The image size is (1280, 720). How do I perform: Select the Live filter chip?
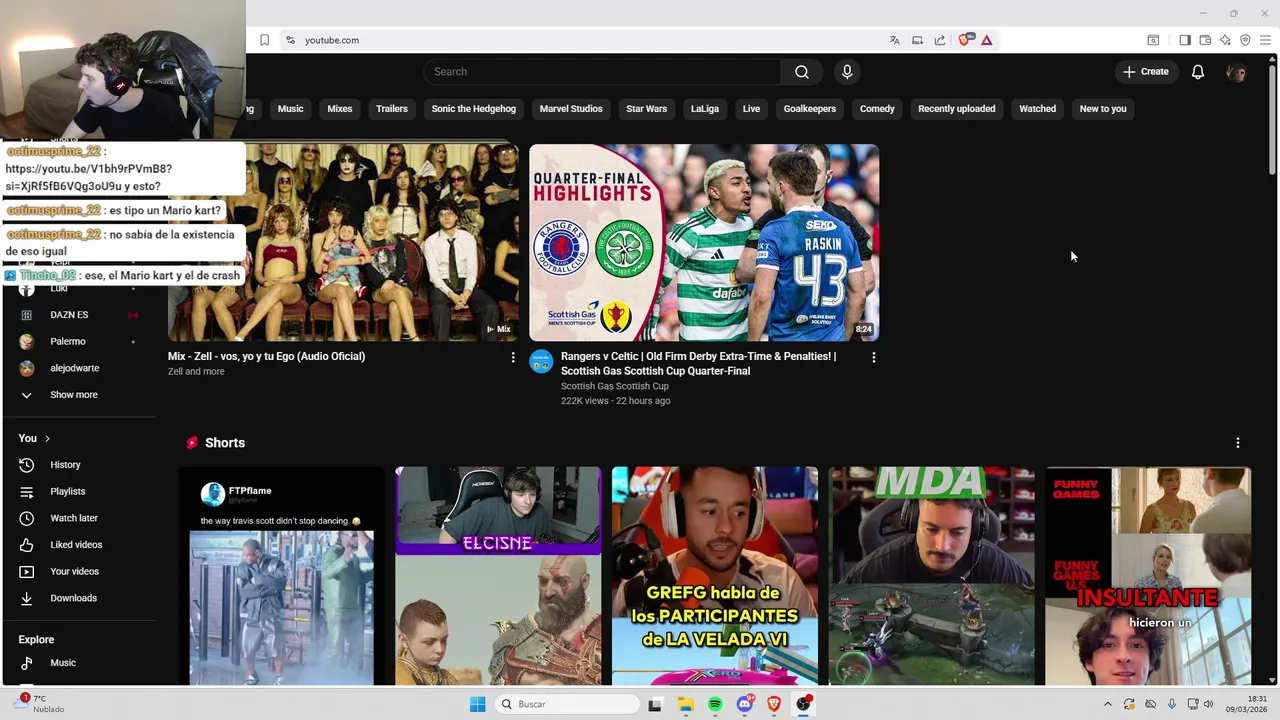(x=751, y=109)
